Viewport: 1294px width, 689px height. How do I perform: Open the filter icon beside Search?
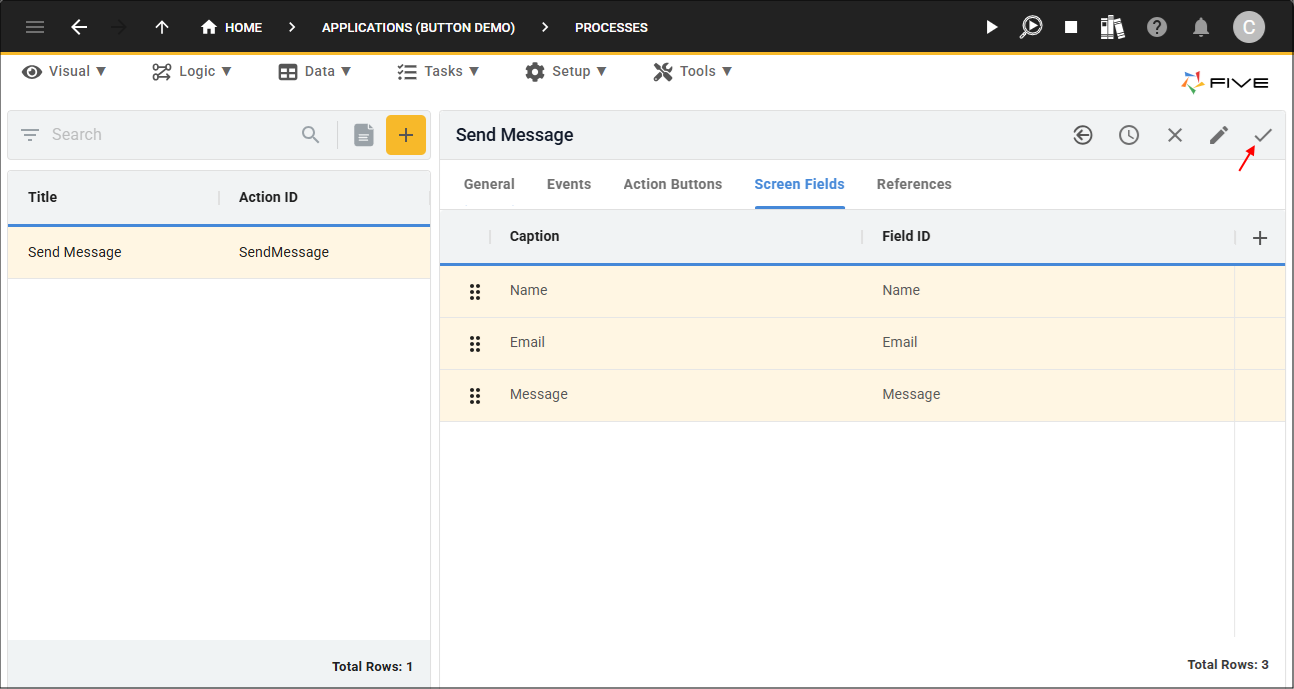coord(30,134)
